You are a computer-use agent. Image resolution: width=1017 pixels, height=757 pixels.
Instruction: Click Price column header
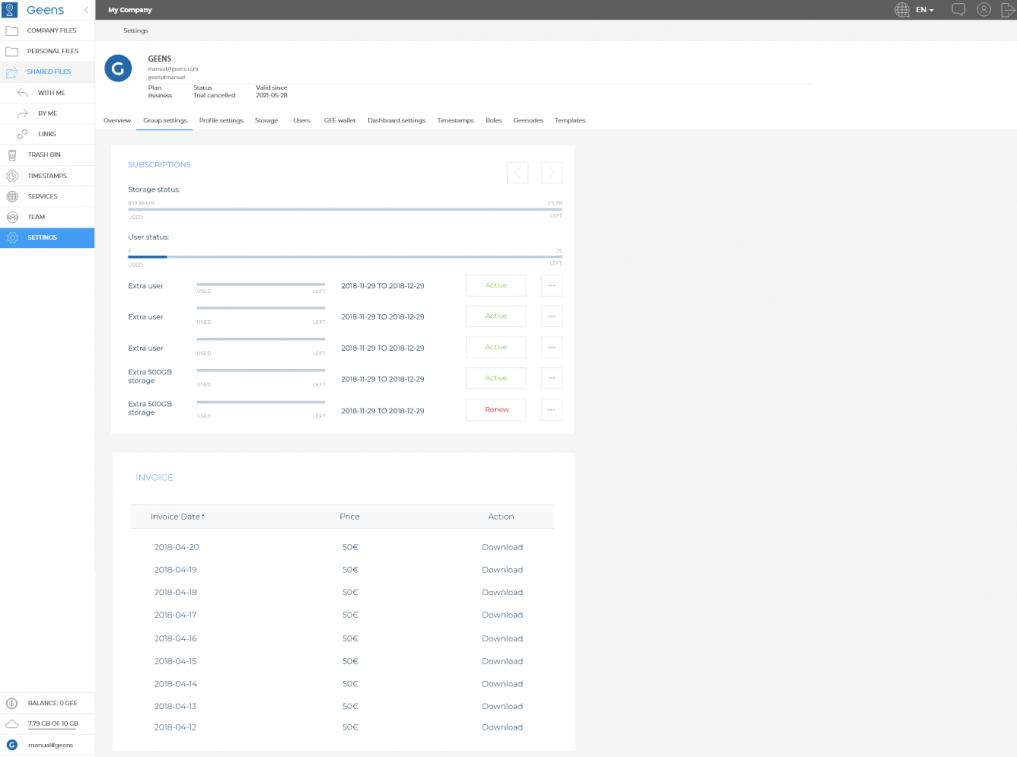[x=350, y=517]
